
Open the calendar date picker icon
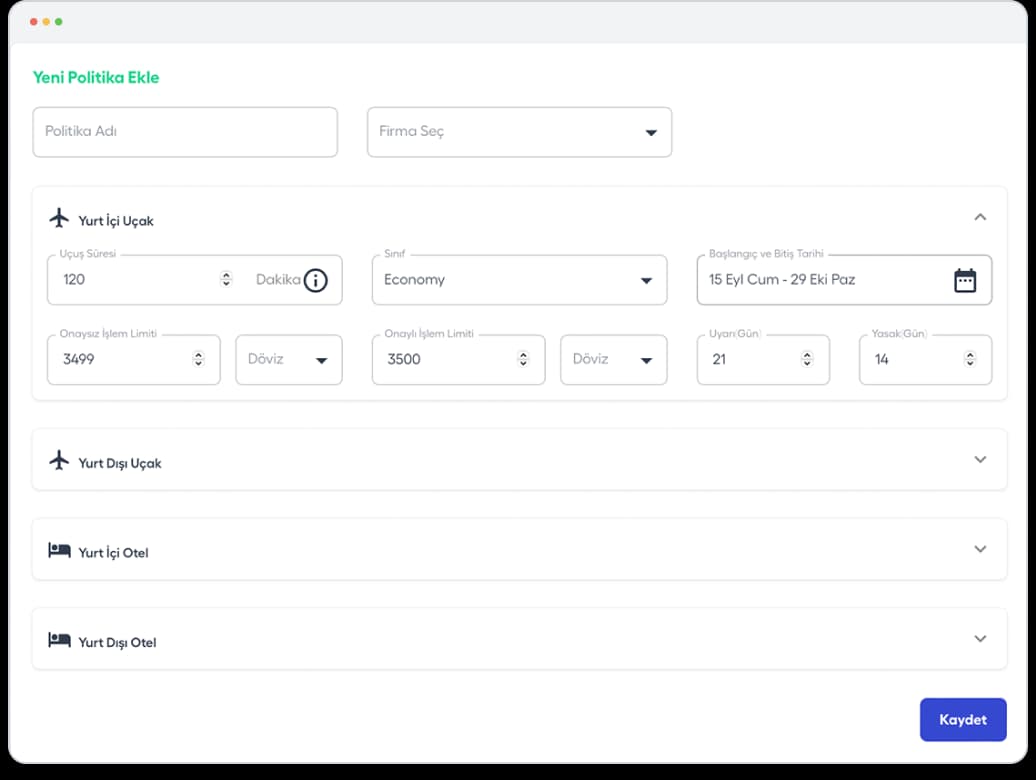point(964,280)
